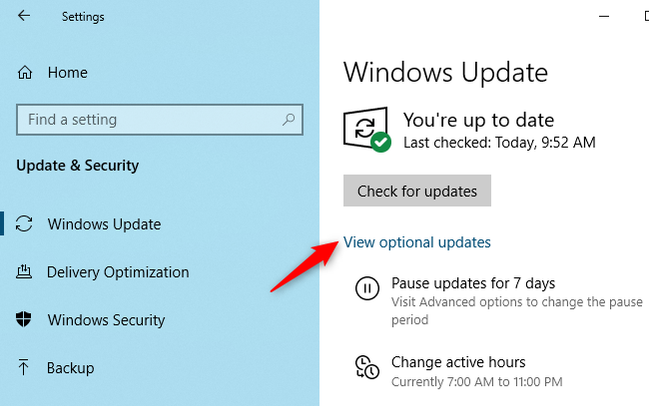Image resolution: width=649 pixels, height=406 pixels.
Task: Minimize the Settings window
Action: [x=605, y=16]
